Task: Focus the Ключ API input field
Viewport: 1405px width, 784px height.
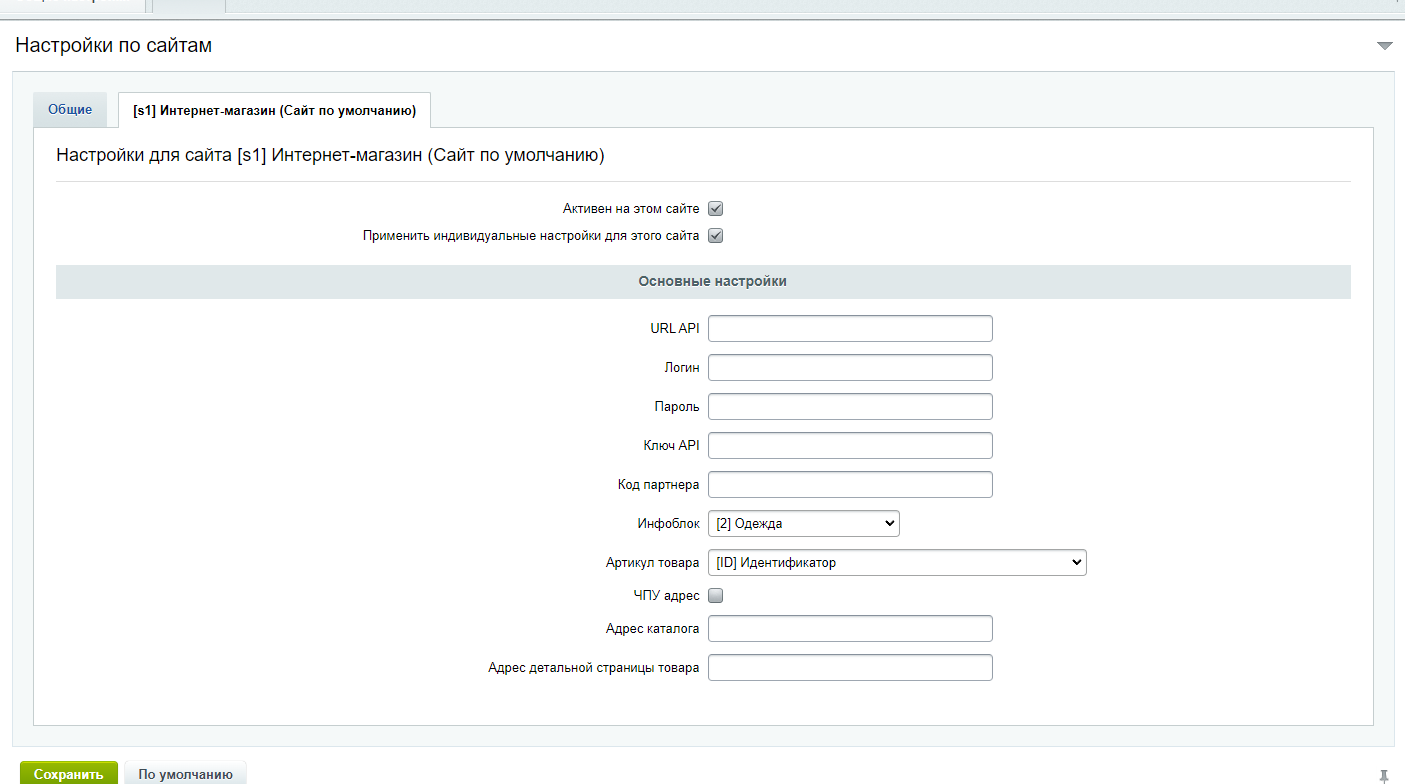Action: 850,446
